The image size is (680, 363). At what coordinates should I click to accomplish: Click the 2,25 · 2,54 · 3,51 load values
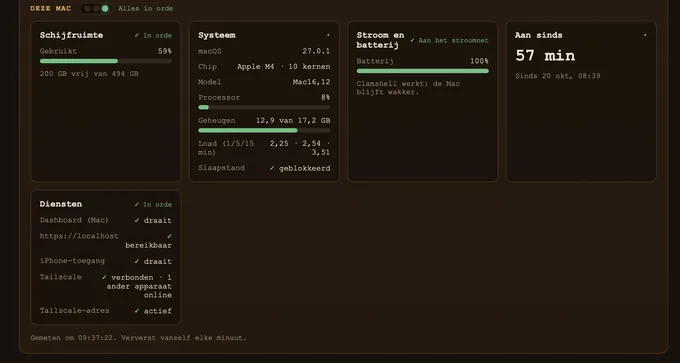point(300,148)
